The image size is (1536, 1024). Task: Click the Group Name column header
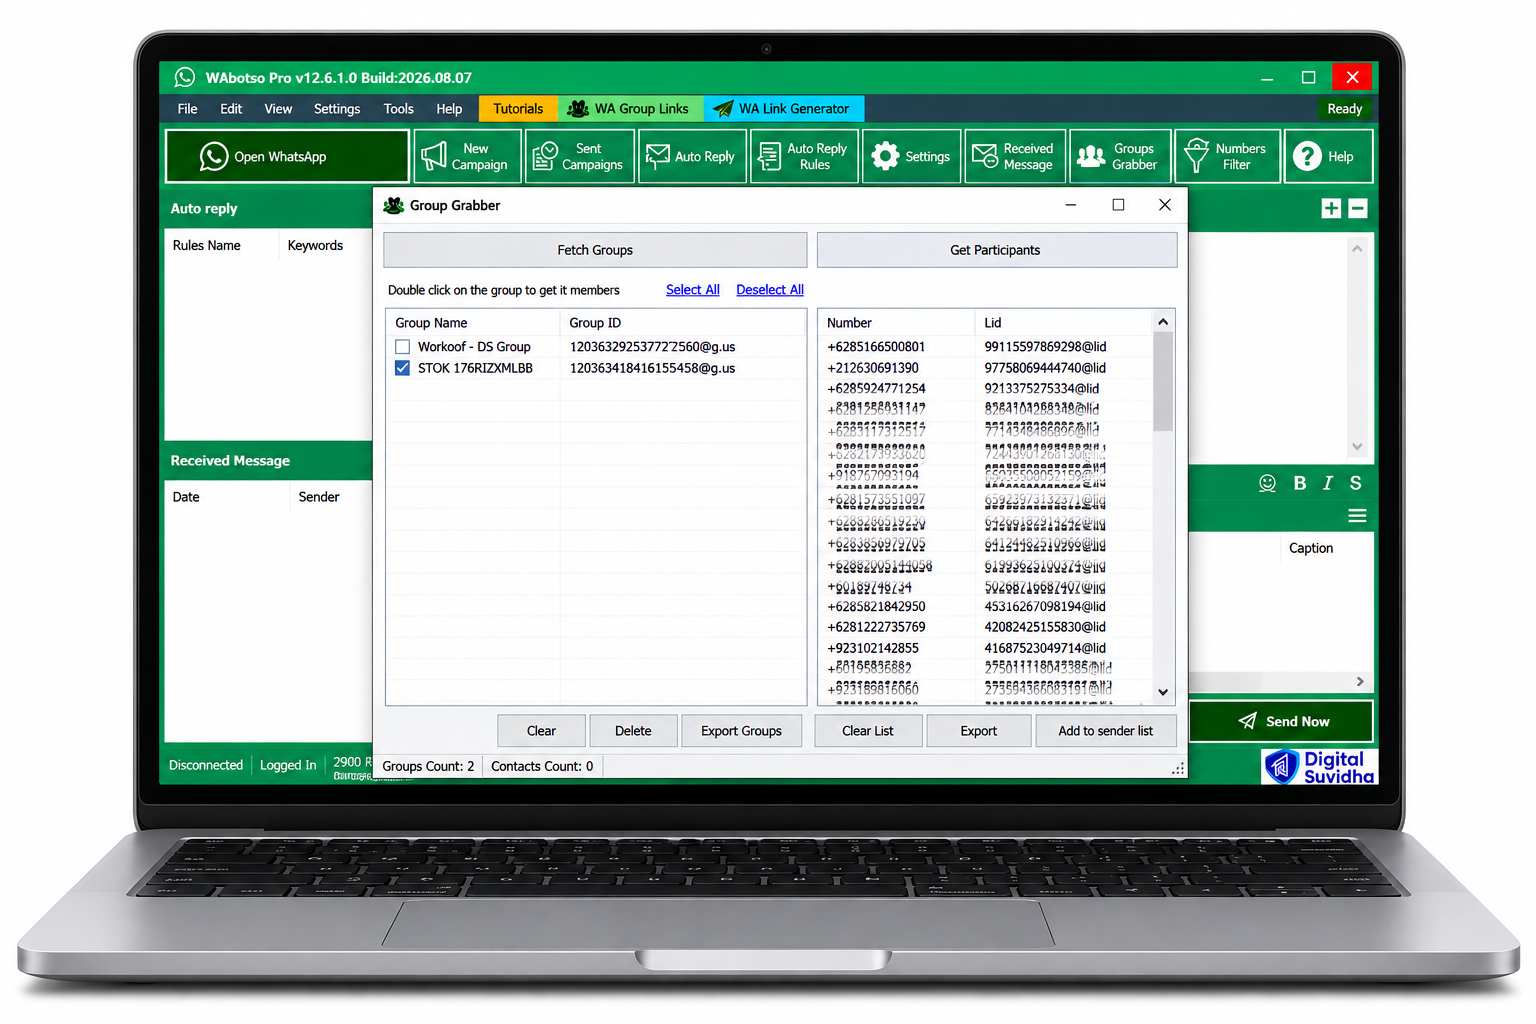pos(431,323)
